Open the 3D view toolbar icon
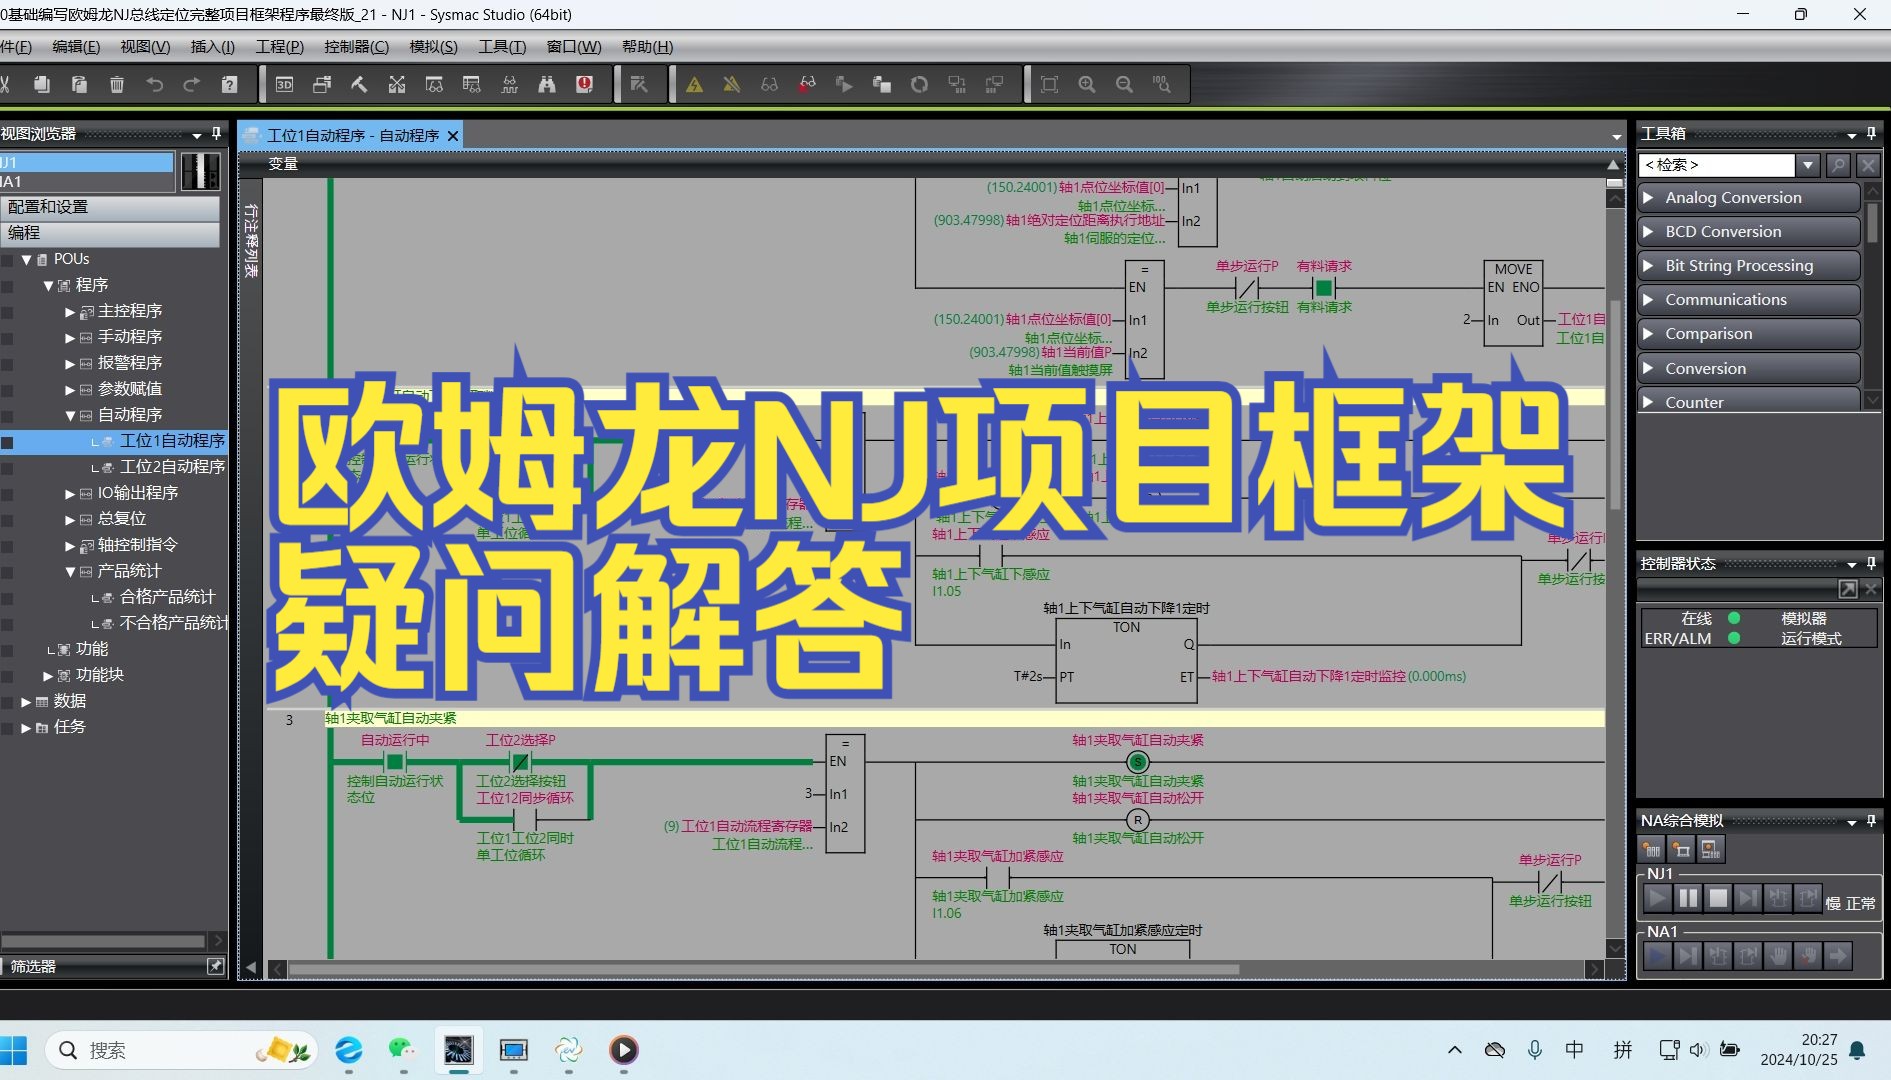 click(x=284, y=85)
